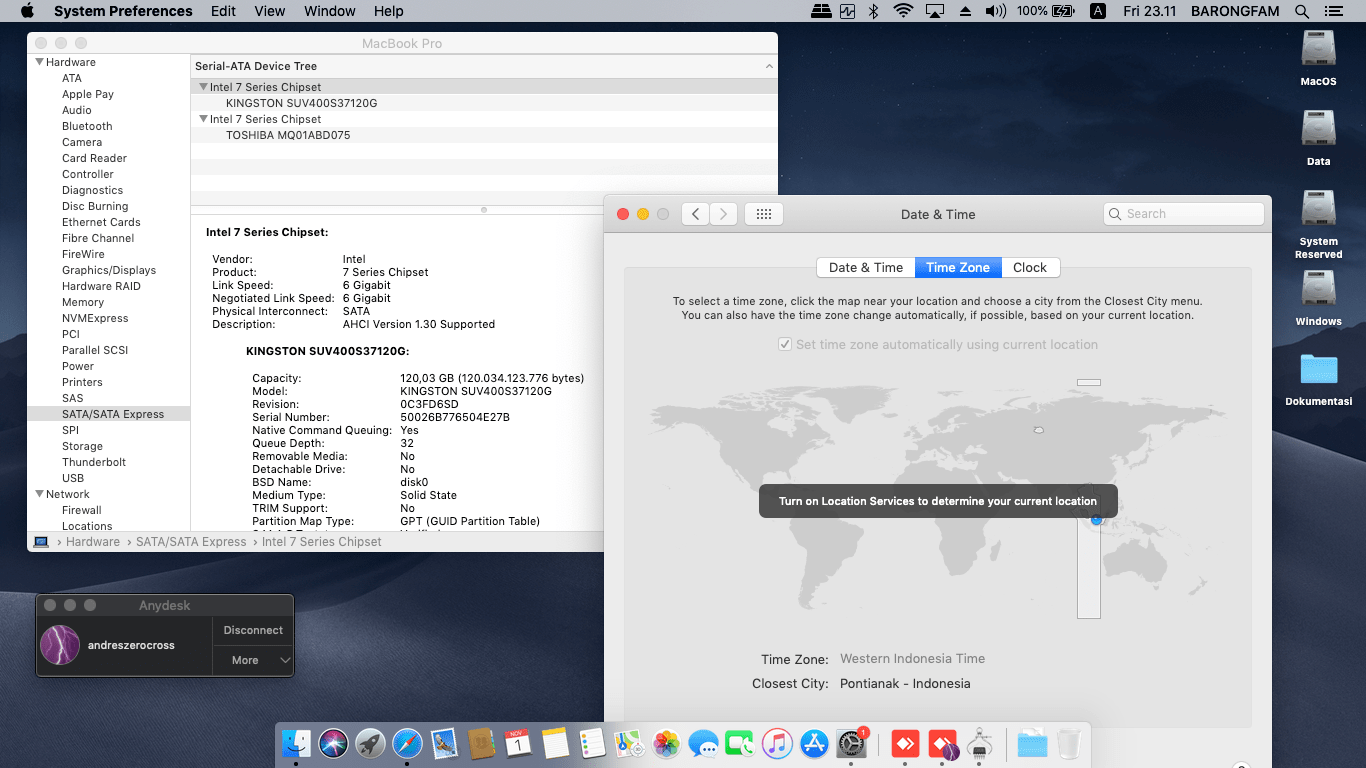
Task: Open the Apple menu
Action: (27, 11)
